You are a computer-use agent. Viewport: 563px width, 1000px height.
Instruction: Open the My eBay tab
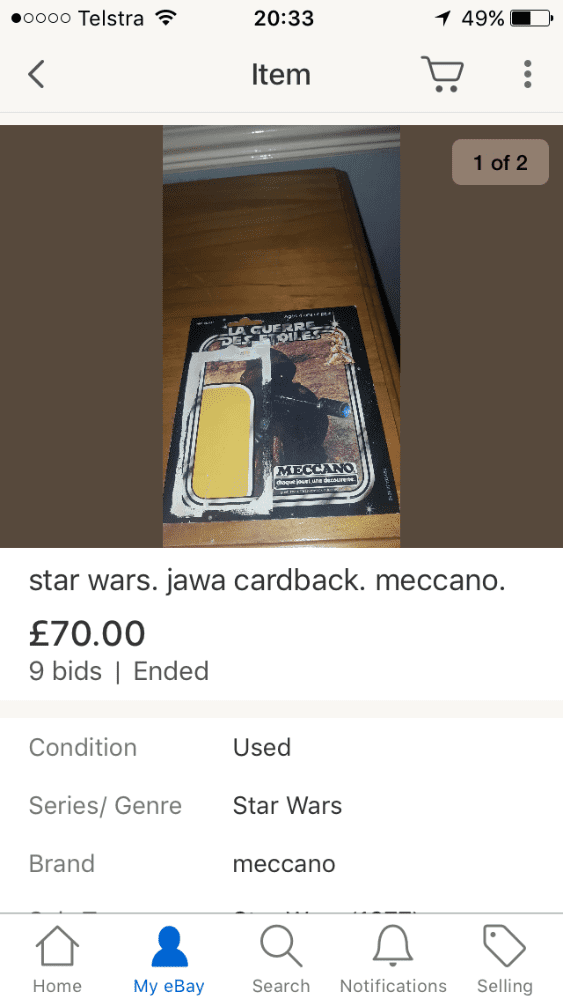169,959
